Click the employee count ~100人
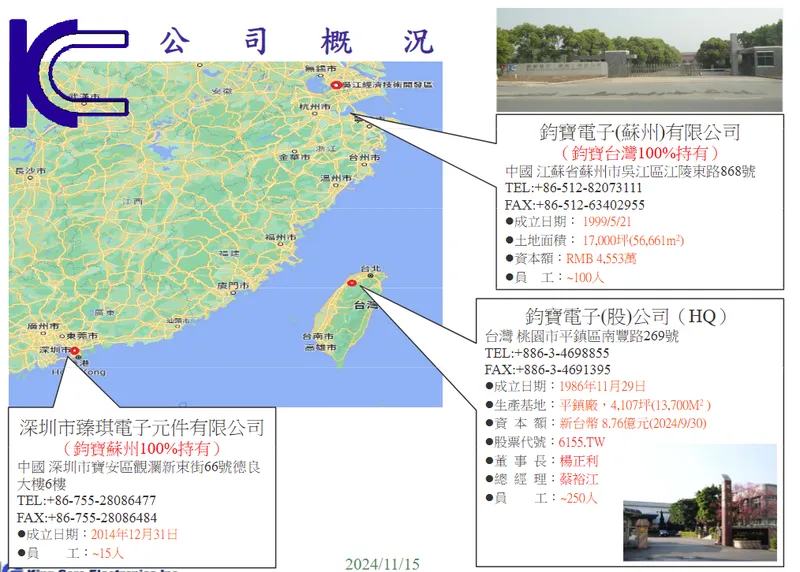 point(585,278)
